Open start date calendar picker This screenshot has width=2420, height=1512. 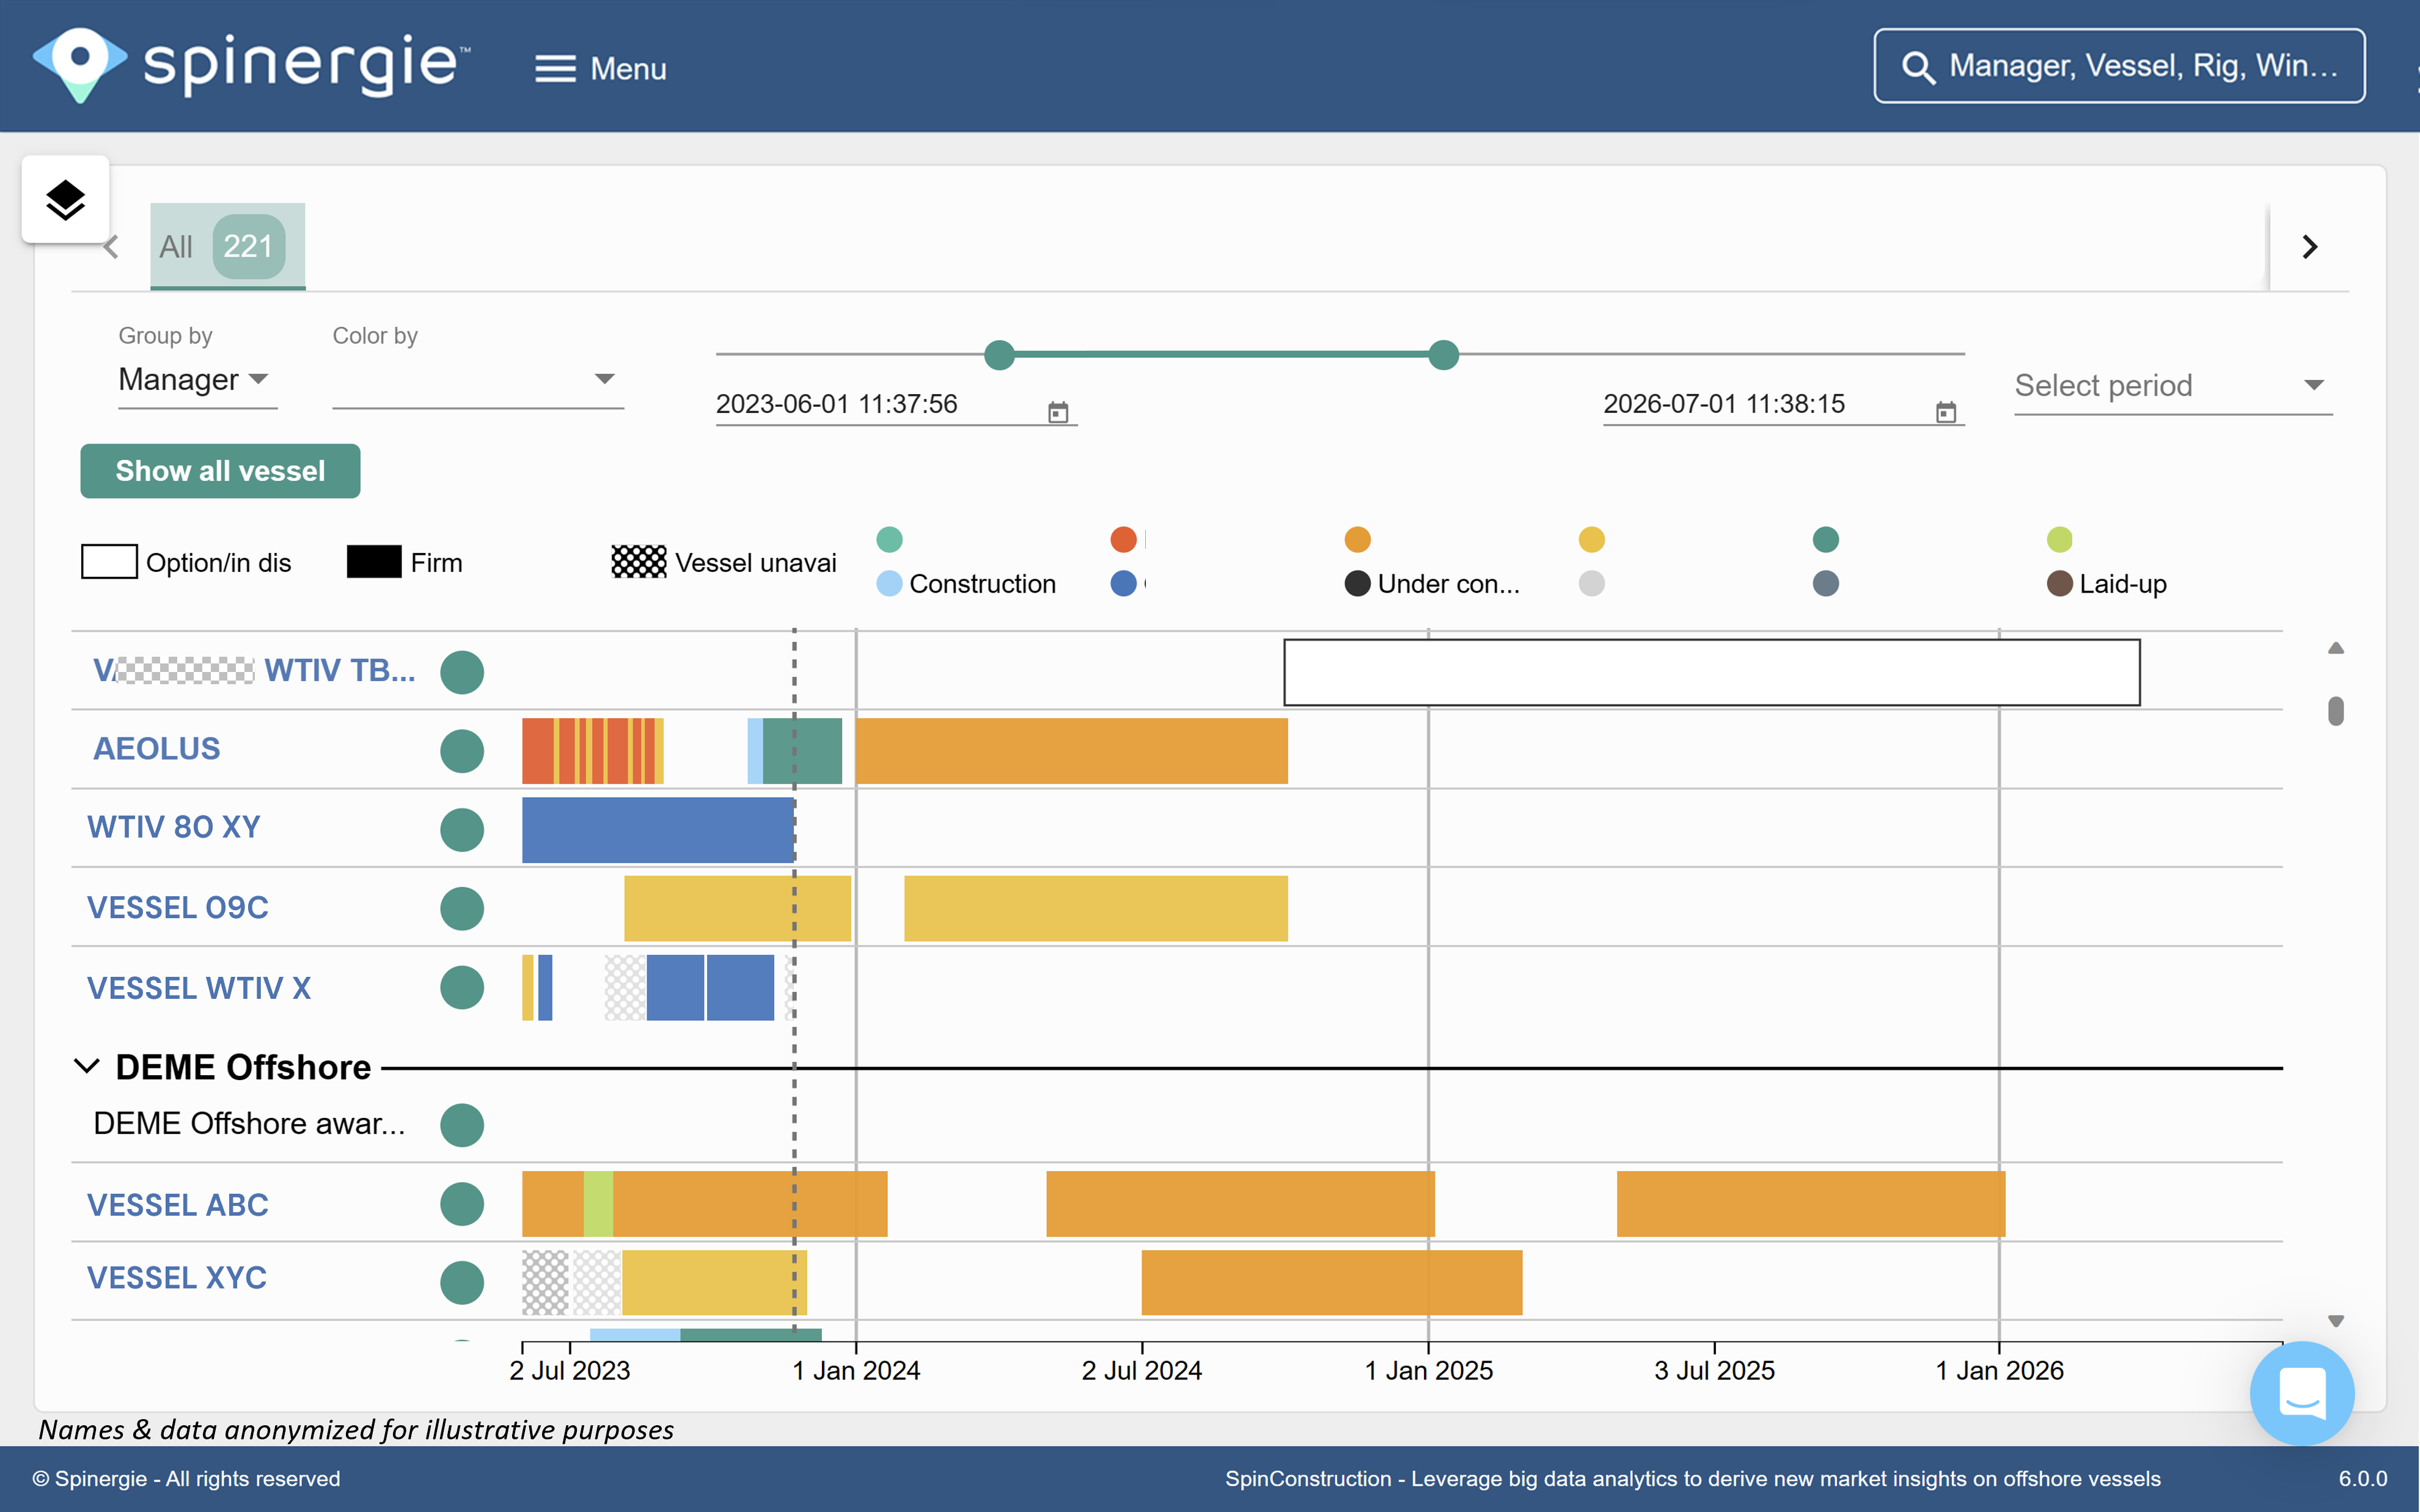(1058, 412)
